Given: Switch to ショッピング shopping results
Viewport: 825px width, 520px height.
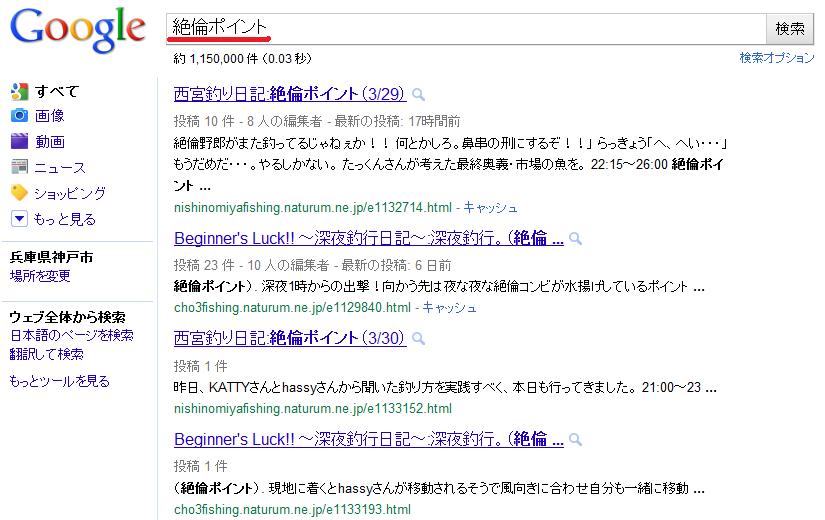Looking at the screenshot, I should (70, 193).
